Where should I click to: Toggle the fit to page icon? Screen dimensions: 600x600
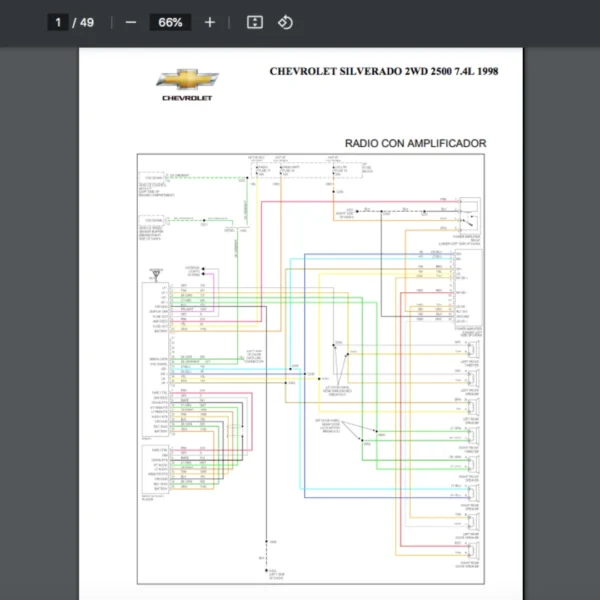pos(255,23)
